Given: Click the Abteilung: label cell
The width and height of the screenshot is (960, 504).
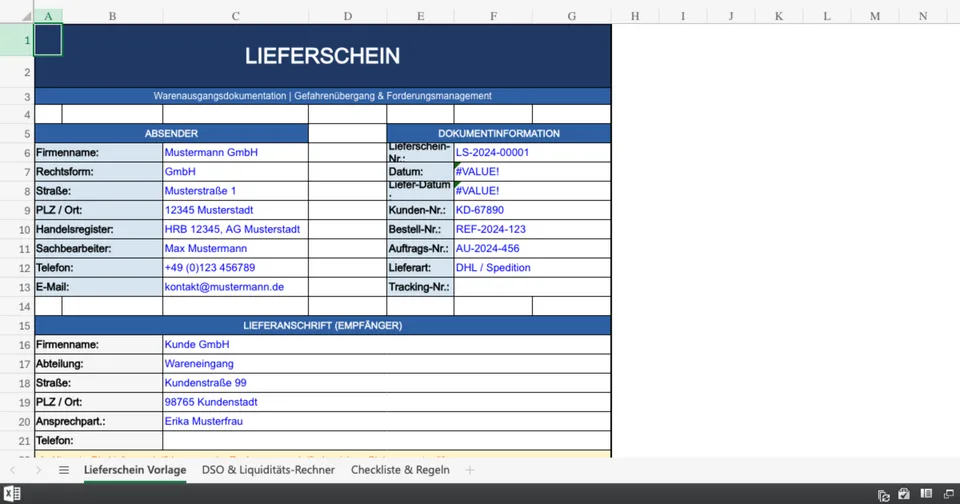Looking at the screenshot, I should (99, 364).
